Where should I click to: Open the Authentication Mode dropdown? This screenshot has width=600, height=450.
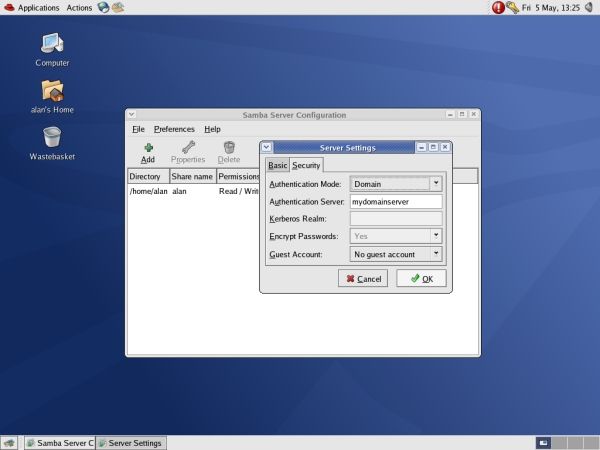click(x=396, y=184)
